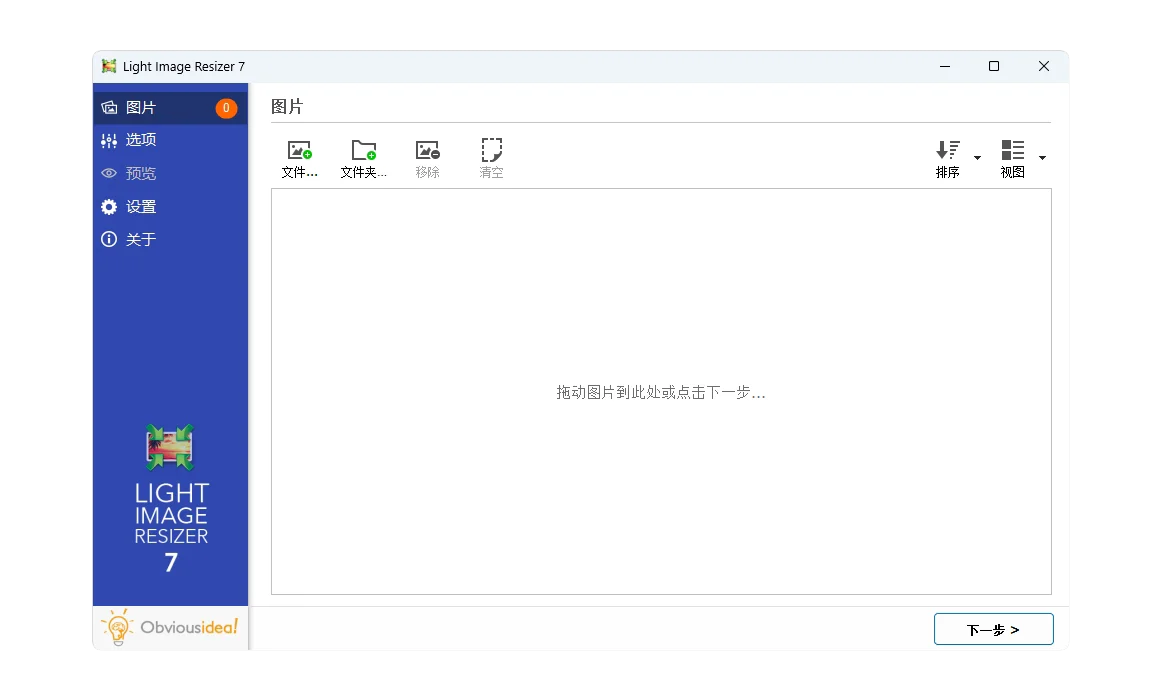Click the Light Image Resizer title bar icon
This screenshot has width=1152, height=694.
[x=109, y=66]
